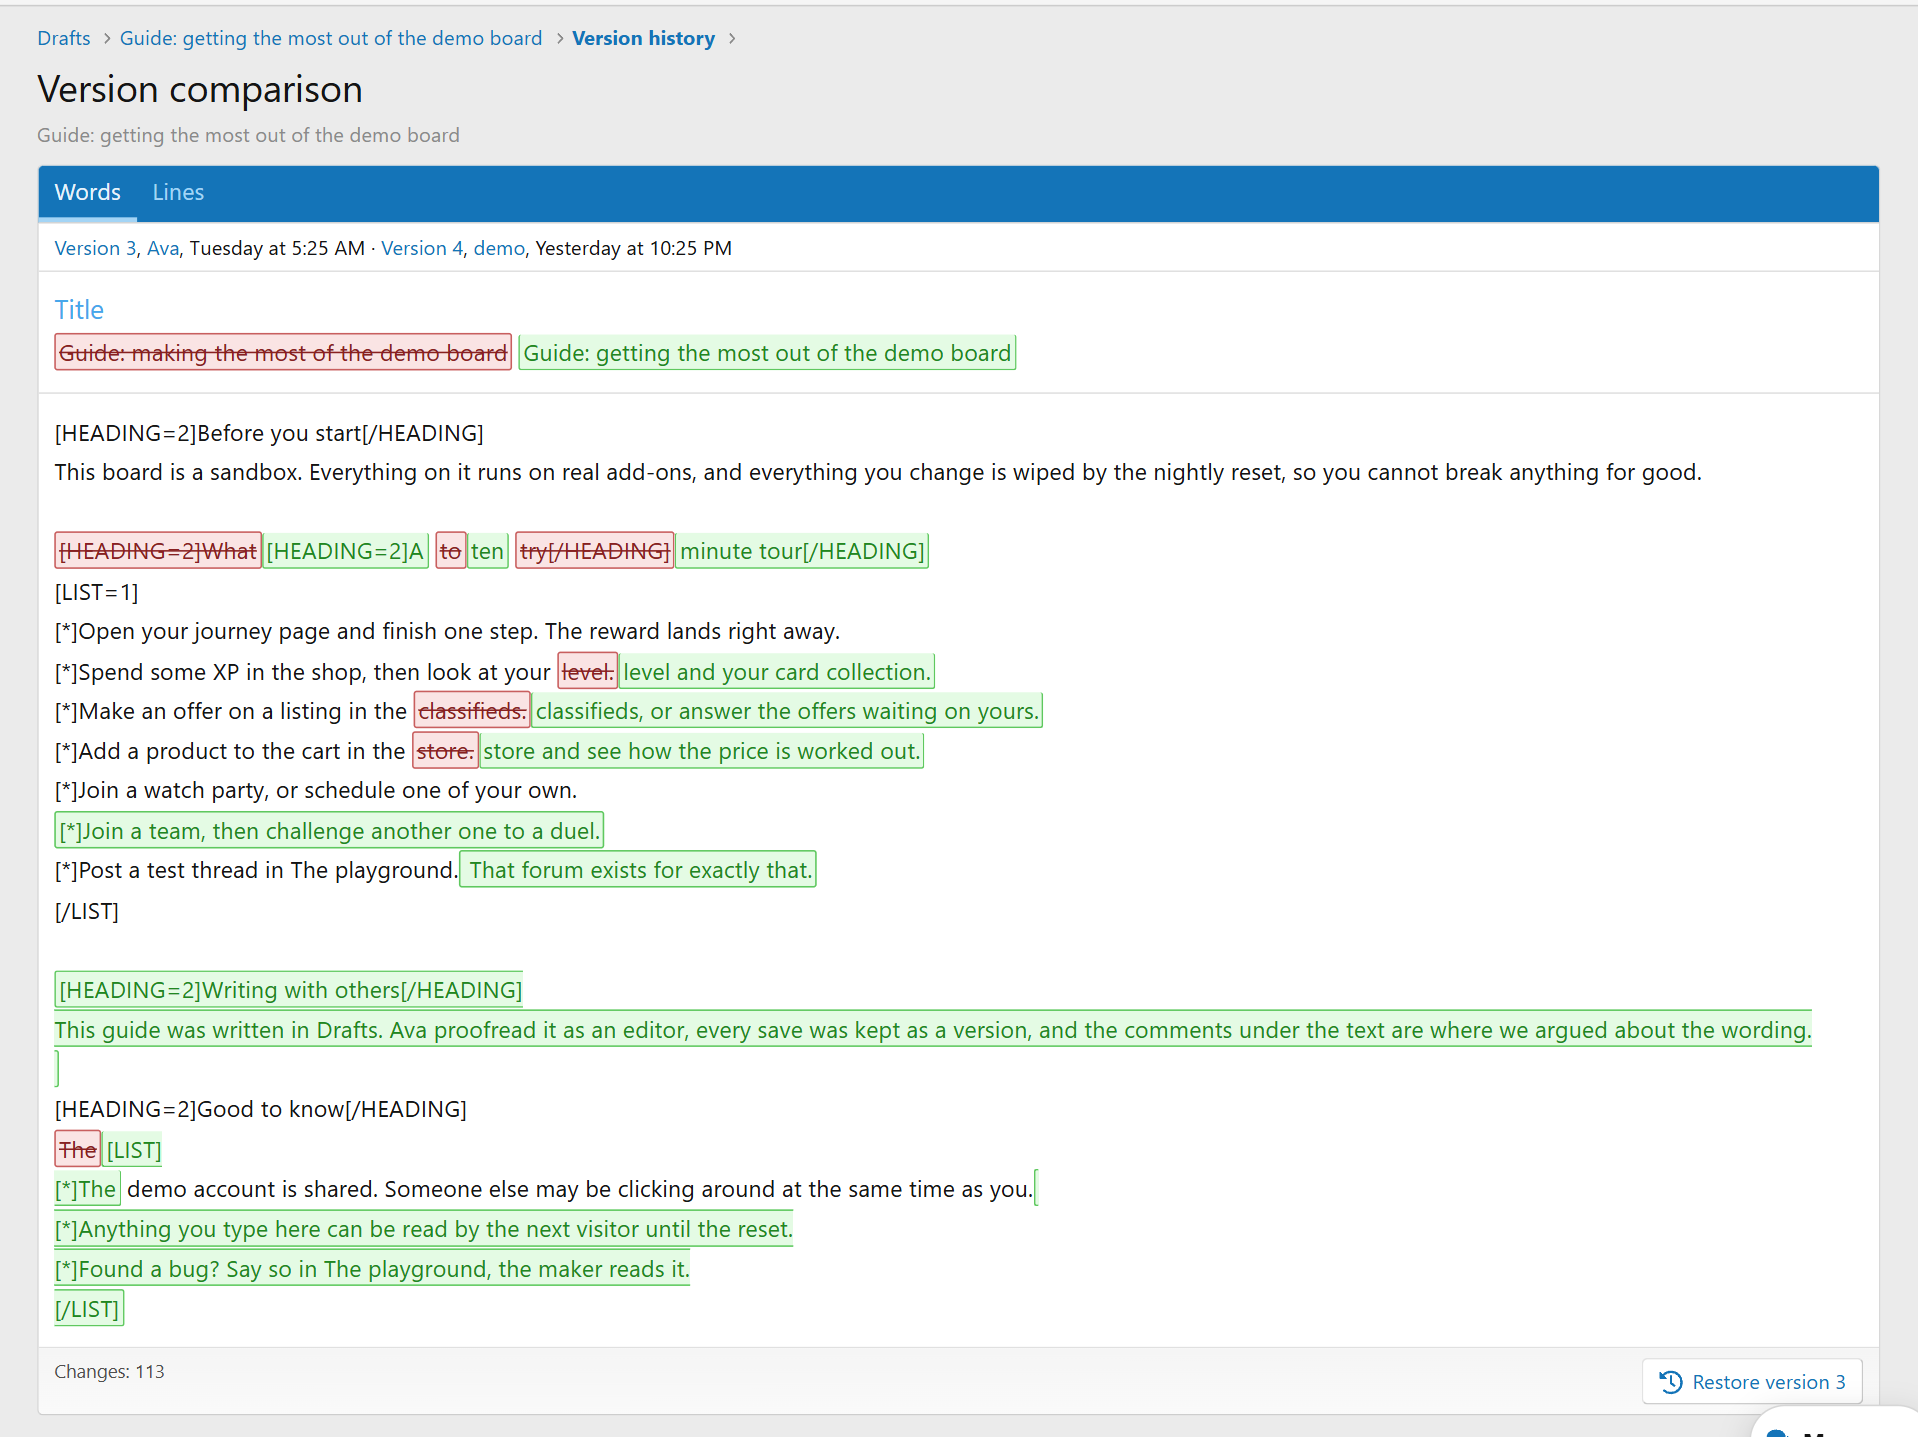Click the deleted old title text

click(283, 353)
